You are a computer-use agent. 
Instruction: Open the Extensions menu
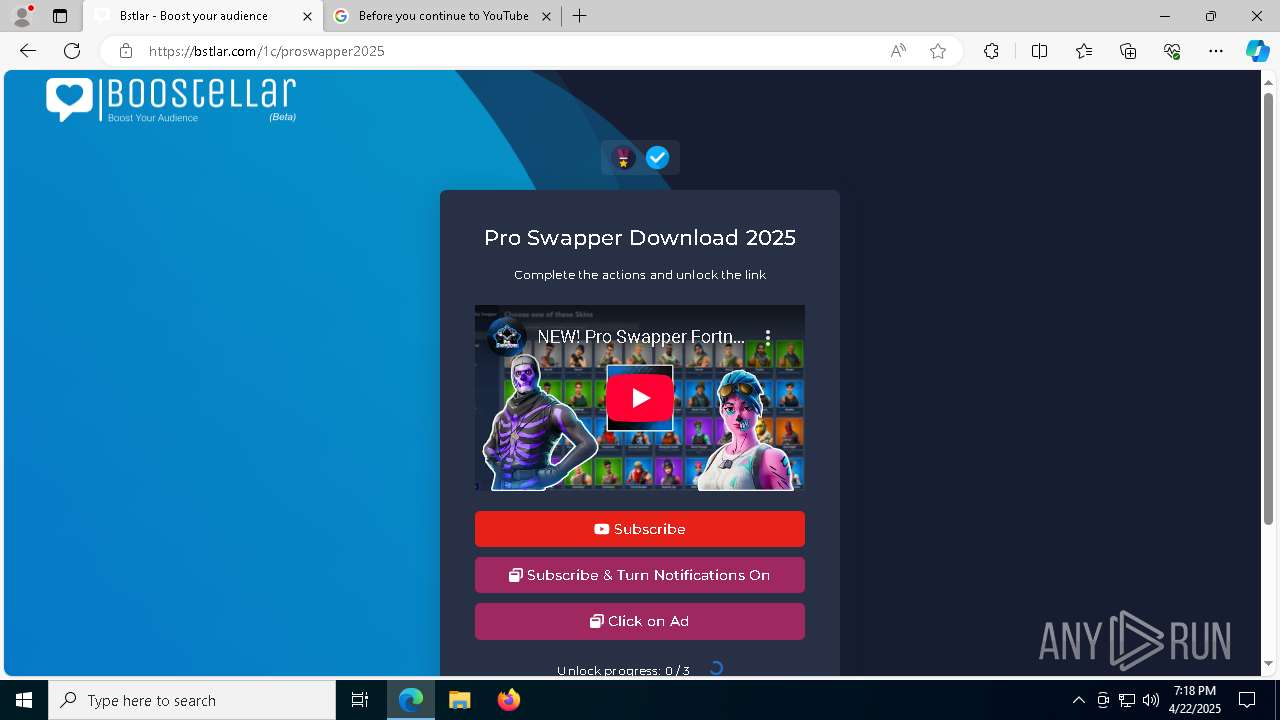(991, 51)
